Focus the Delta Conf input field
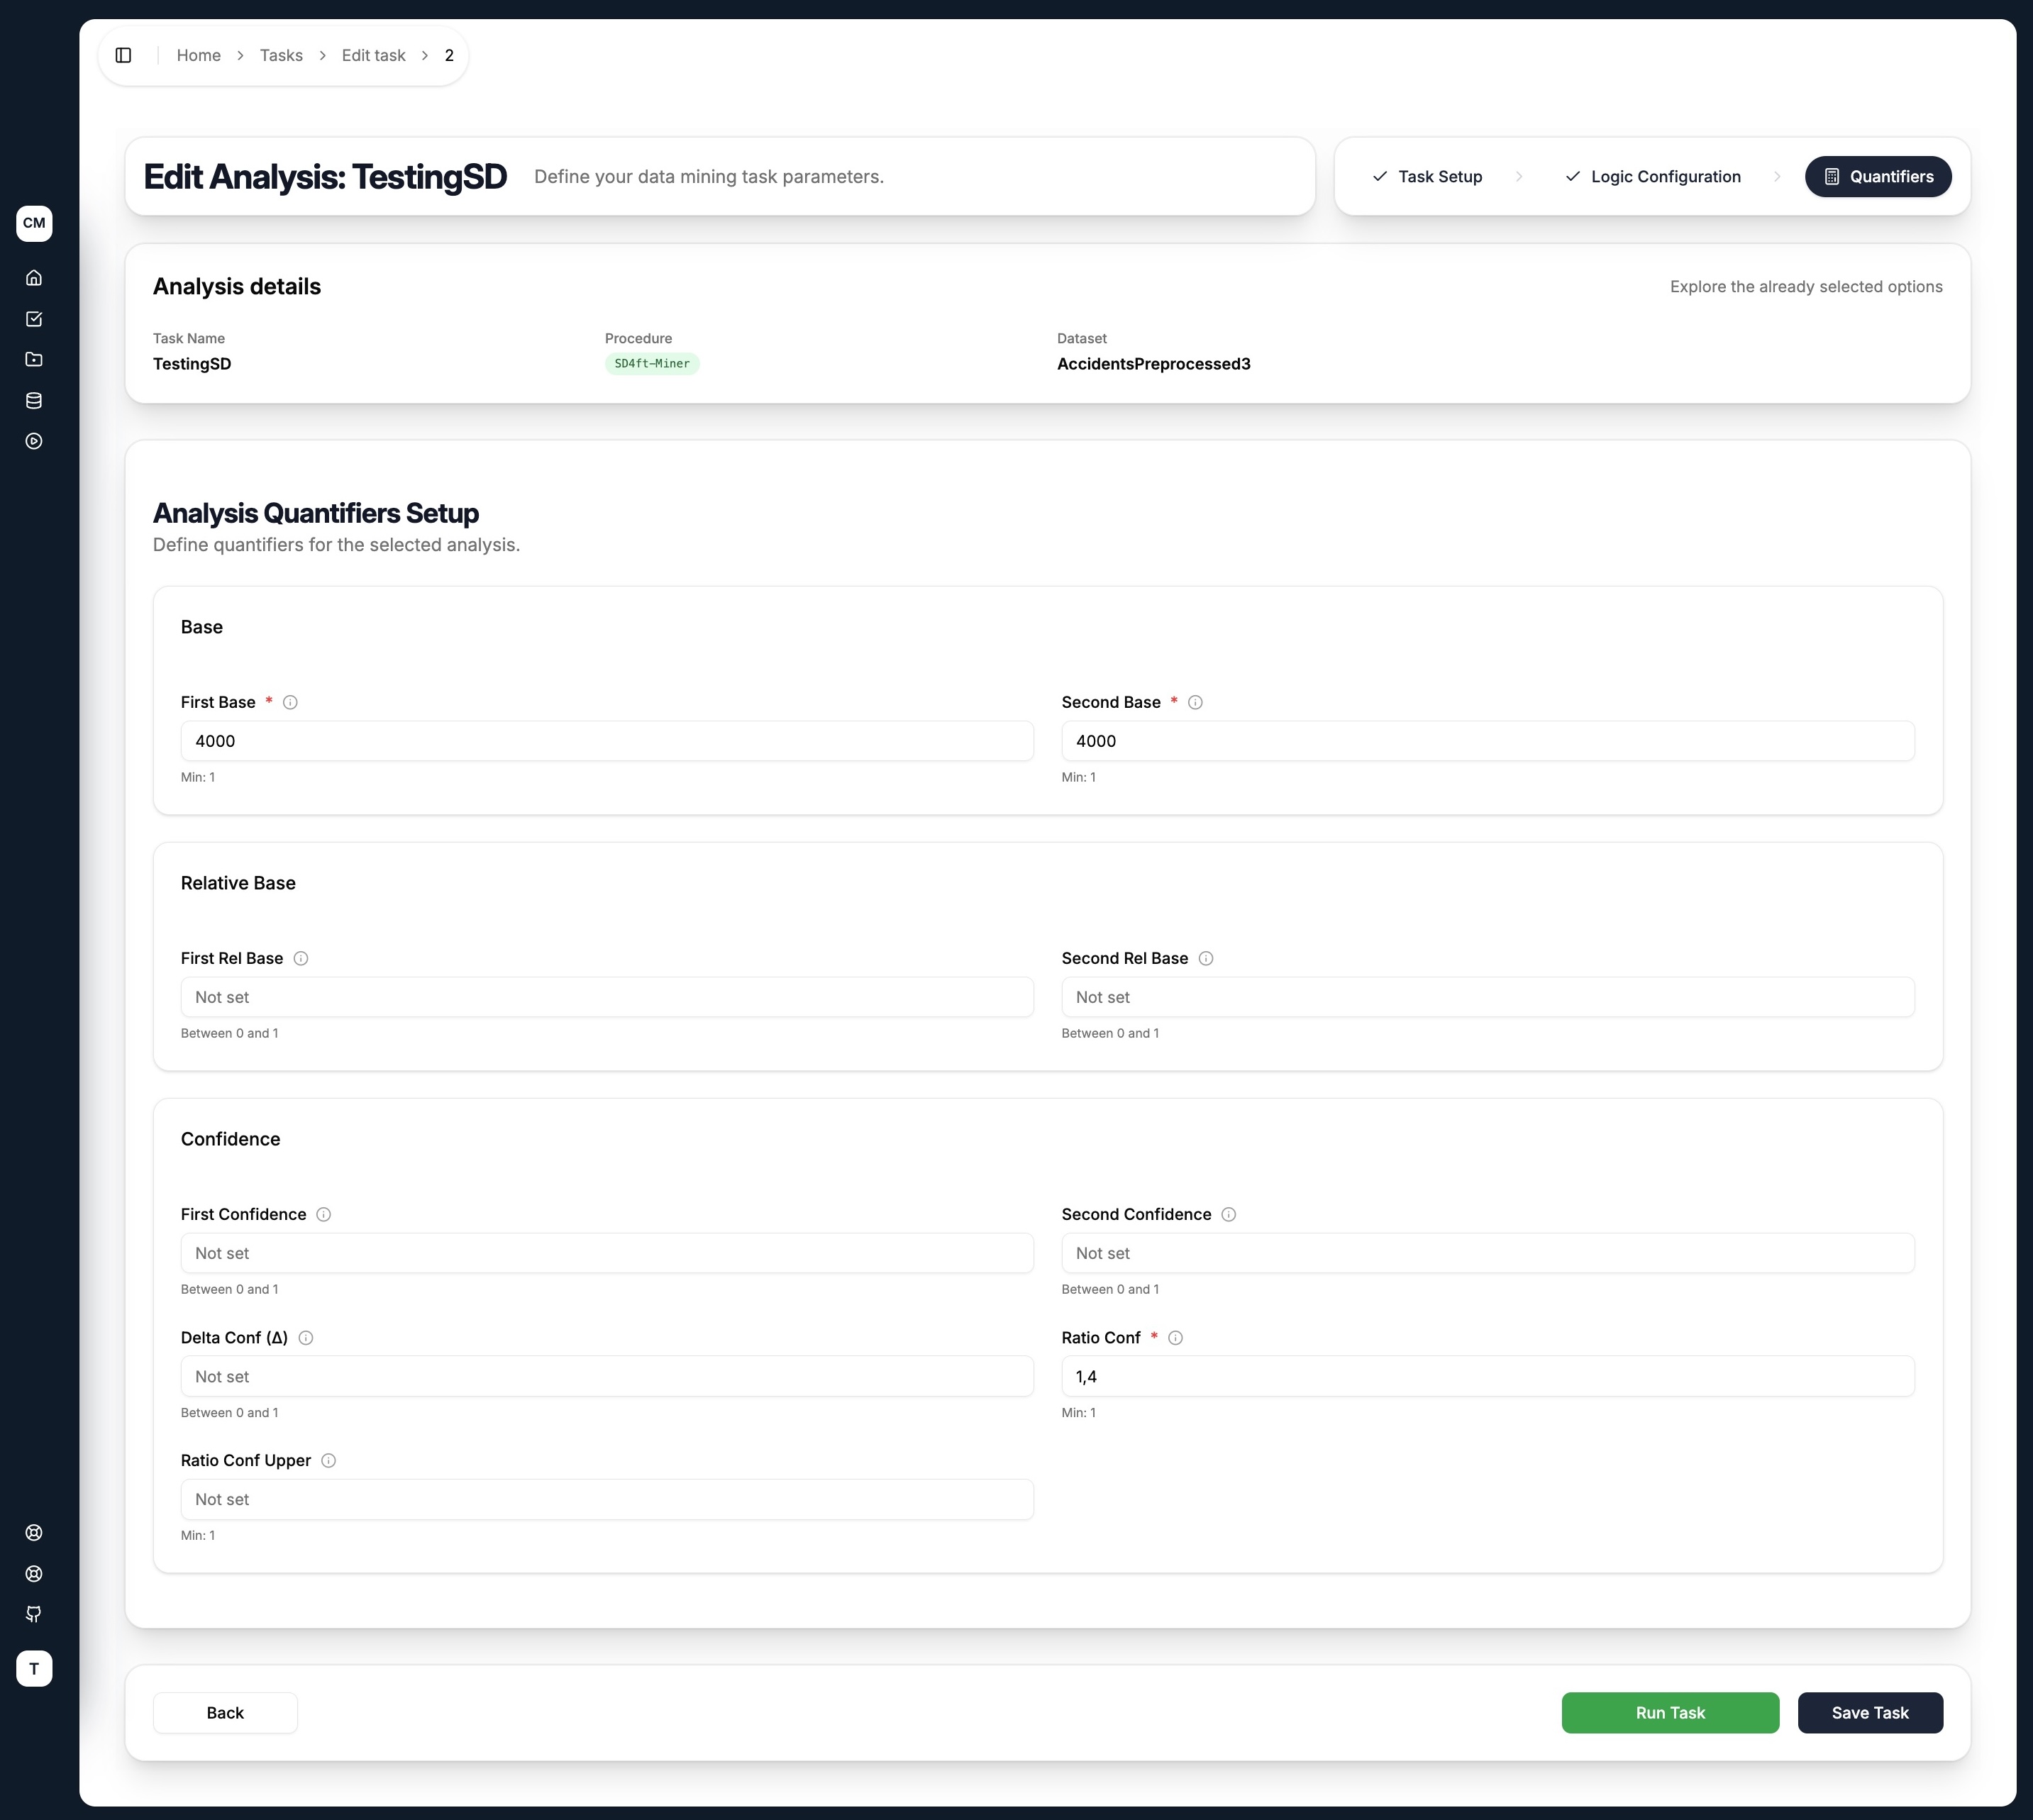Screen dimensions: 2033x1820 (x=607, y=1376)
